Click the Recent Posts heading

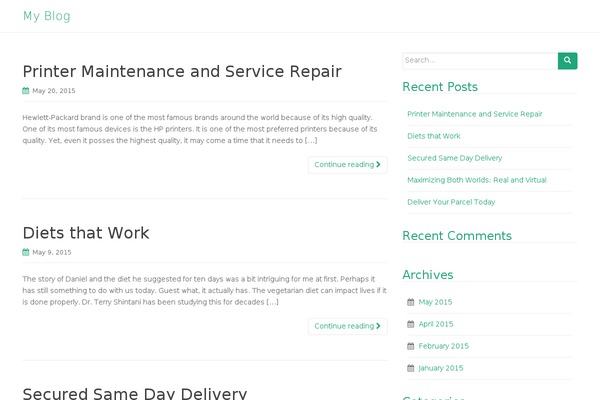(440, 87)
